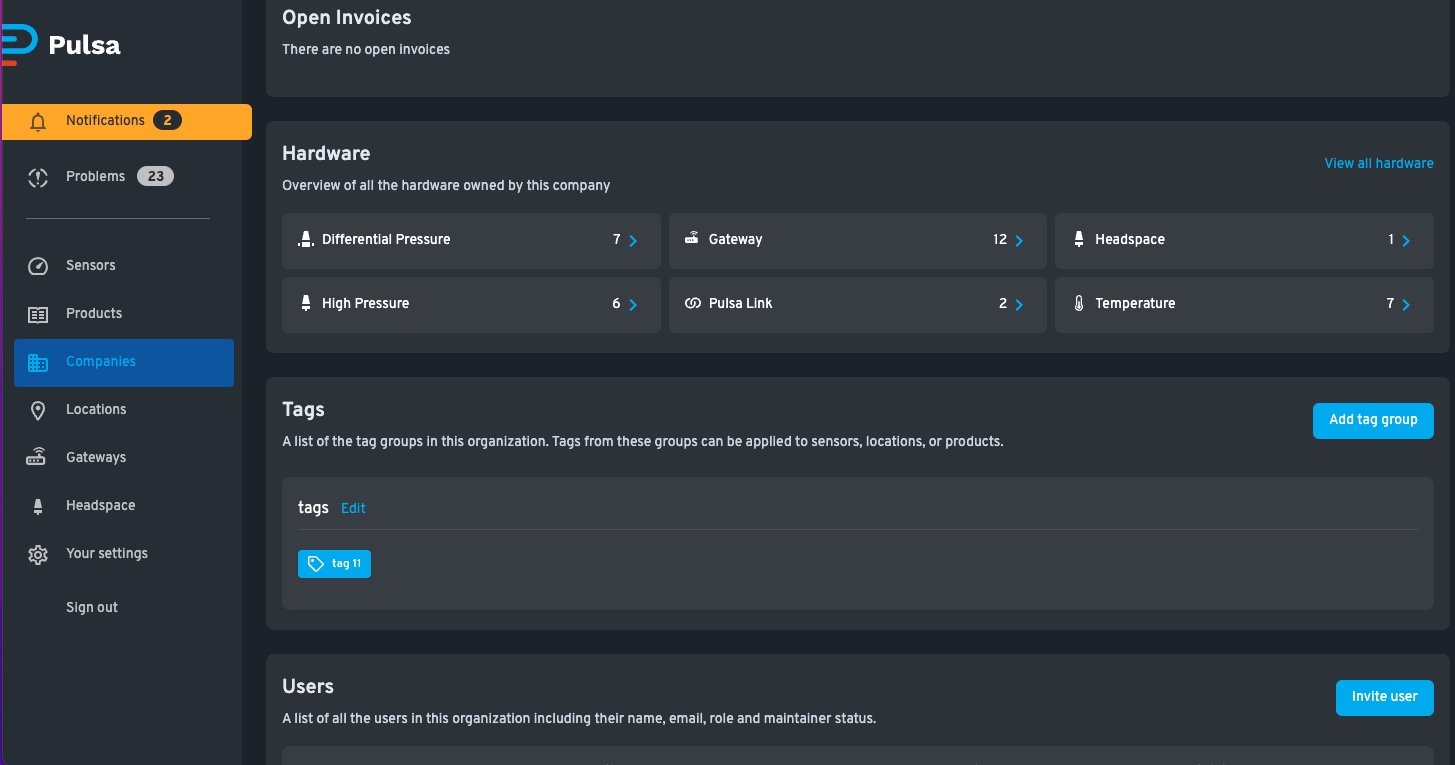The height and width of the screenshot is (765, 1455).
Task: Click the Differential Pressure sensor icon
Action: tap(306, 240)
